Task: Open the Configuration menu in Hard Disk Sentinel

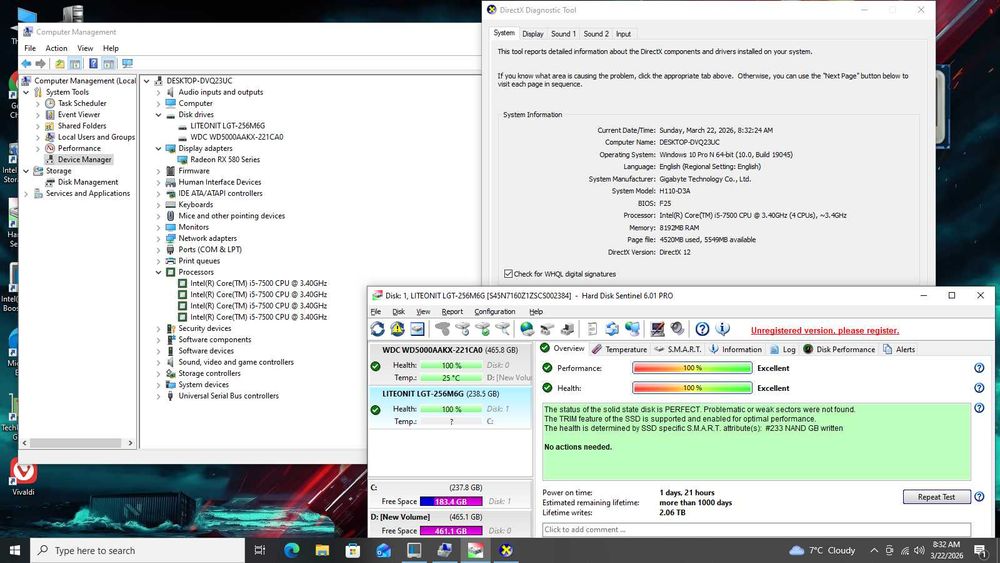Action: (494, 311)
